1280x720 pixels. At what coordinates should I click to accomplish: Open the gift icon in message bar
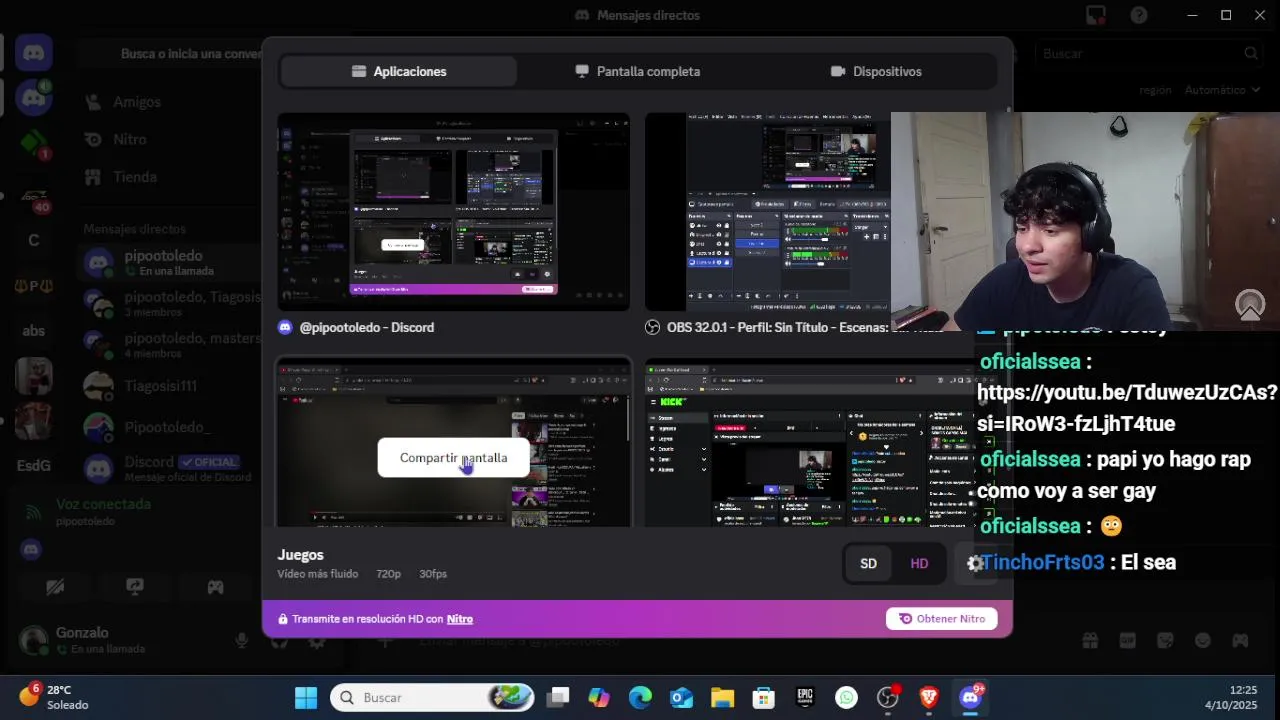pos(1089,640)
